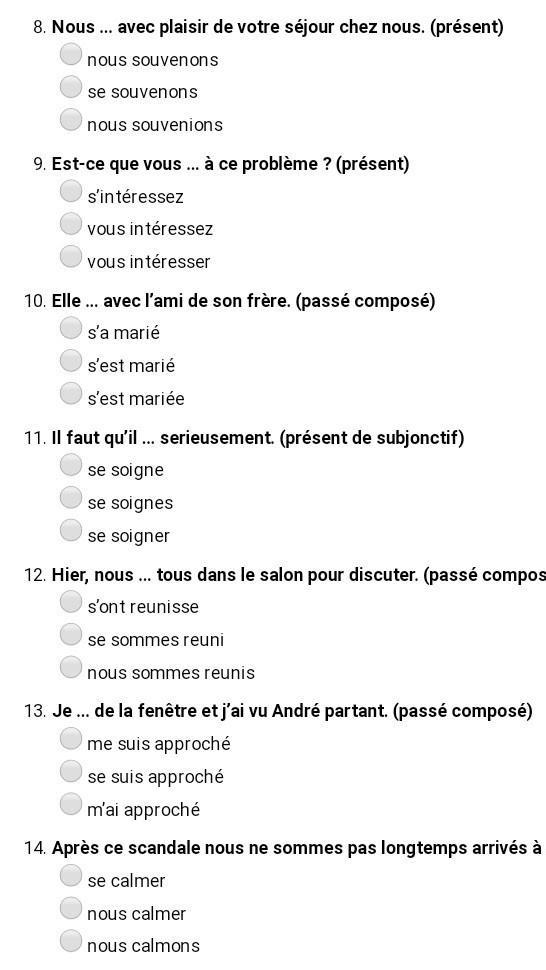Mark 'nous sommes reunis' as the answer
Screen dimensions: 546x970
(x=71, y=667)
